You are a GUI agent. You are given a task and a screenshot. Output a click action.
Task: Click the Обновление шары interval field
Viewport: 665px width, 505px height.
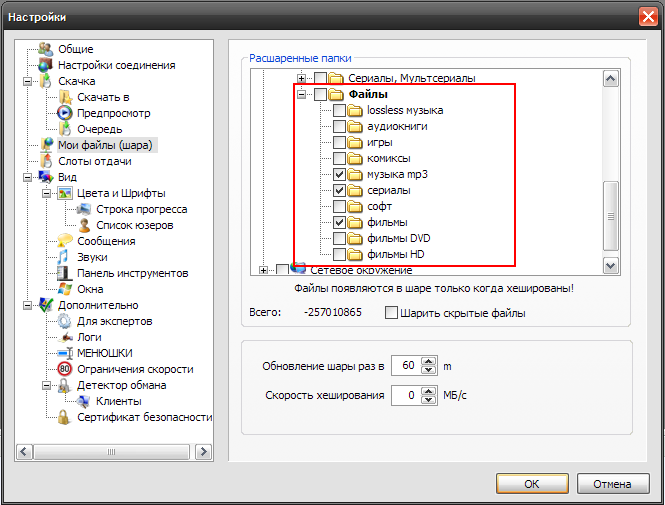405,365
